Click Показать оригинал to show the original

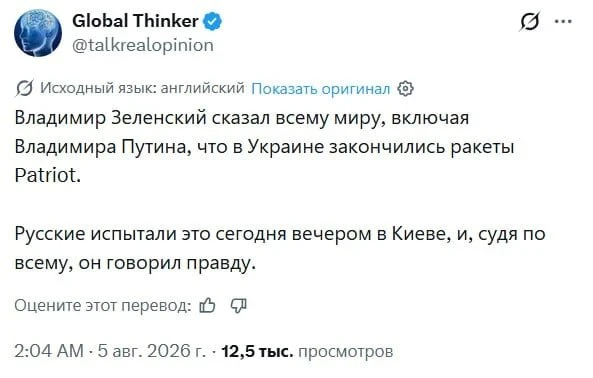pyautogui.click(x=320, y=89)
